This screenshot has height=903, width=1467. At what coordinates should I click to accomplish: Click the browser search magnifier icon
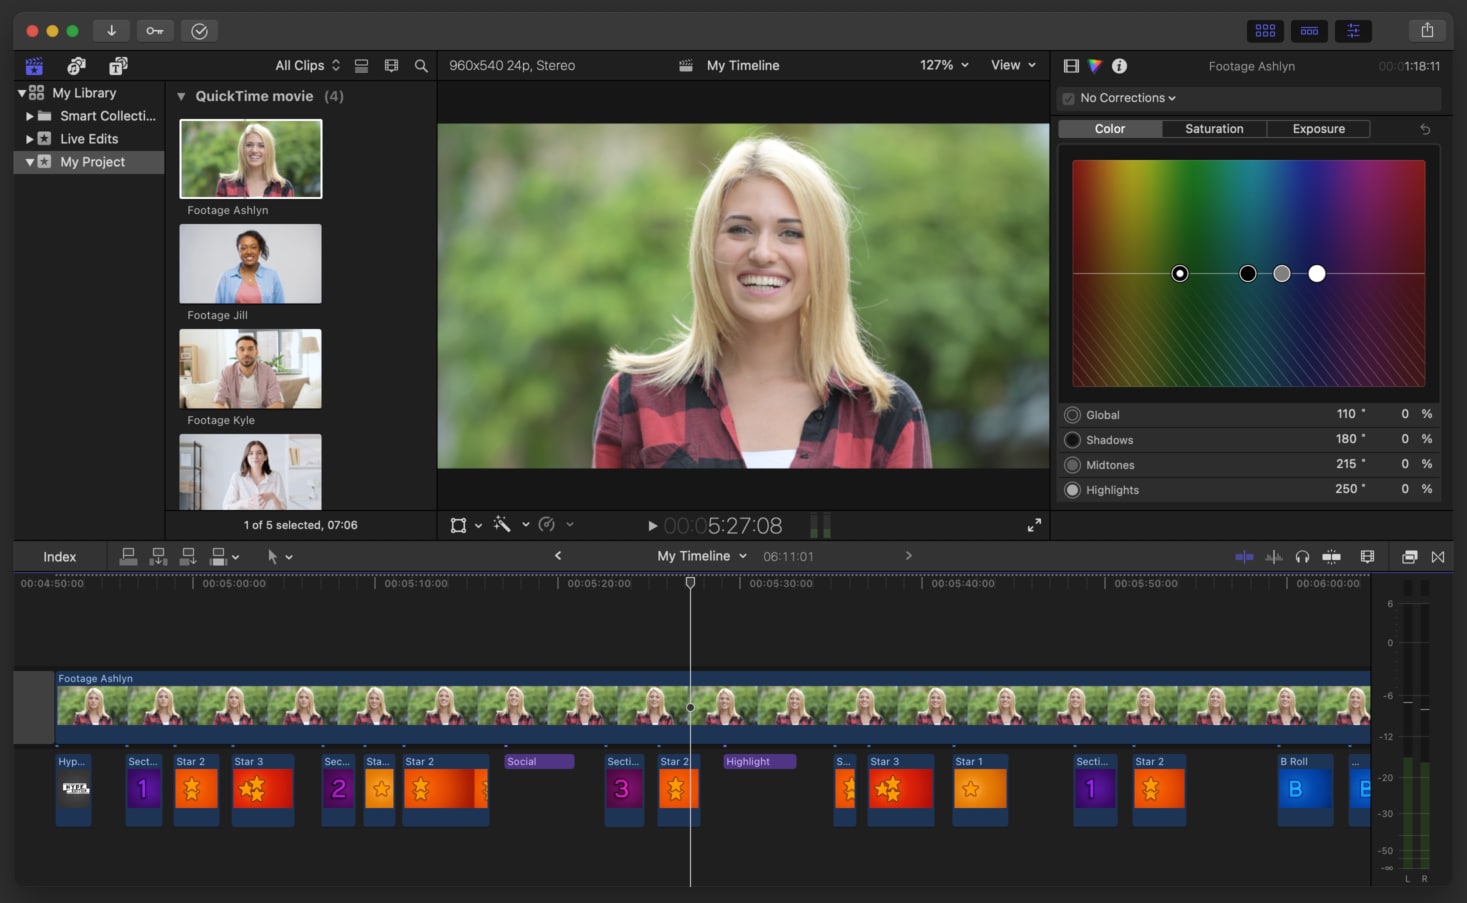point(421,66)
